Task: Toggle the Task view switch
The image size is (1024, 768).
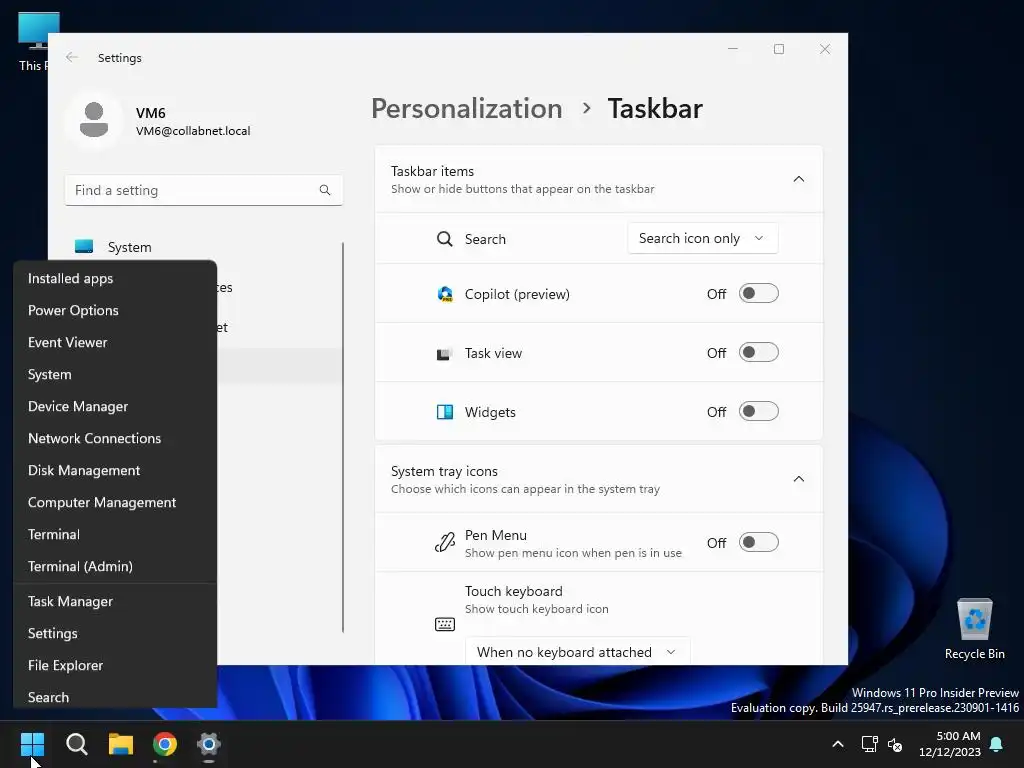Action: [x=758, y=353]
